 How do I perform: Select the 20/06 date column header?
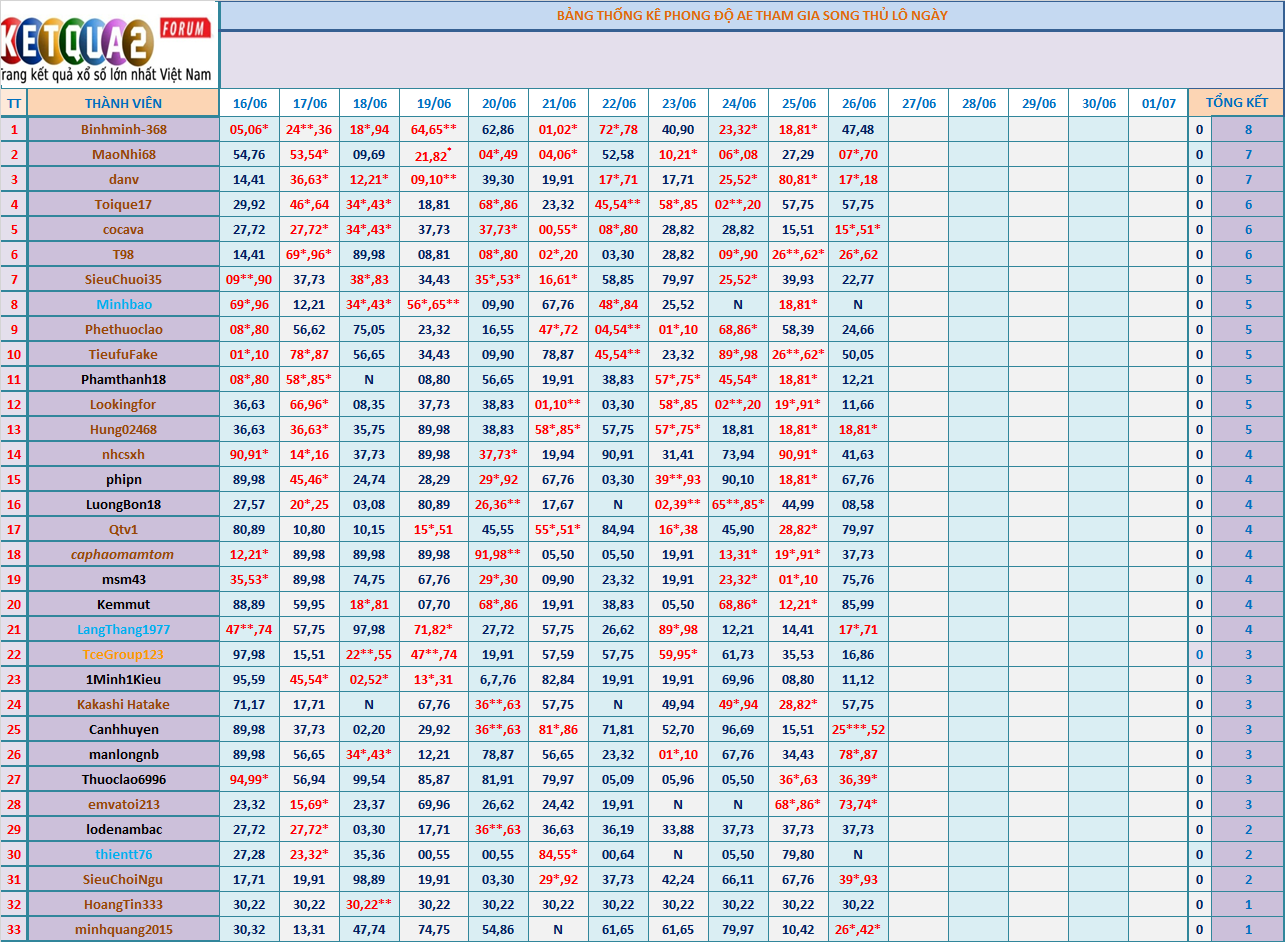(499, 103)
